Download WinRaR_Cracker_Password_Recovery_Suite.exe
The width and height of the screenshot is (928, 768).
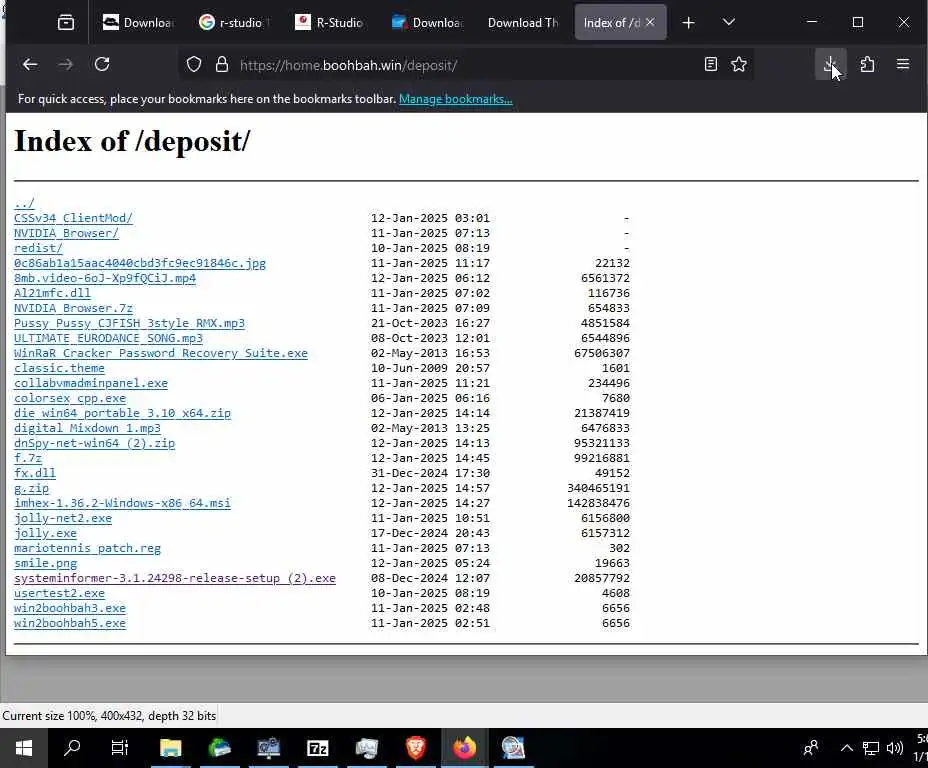[x=161, y=353]
